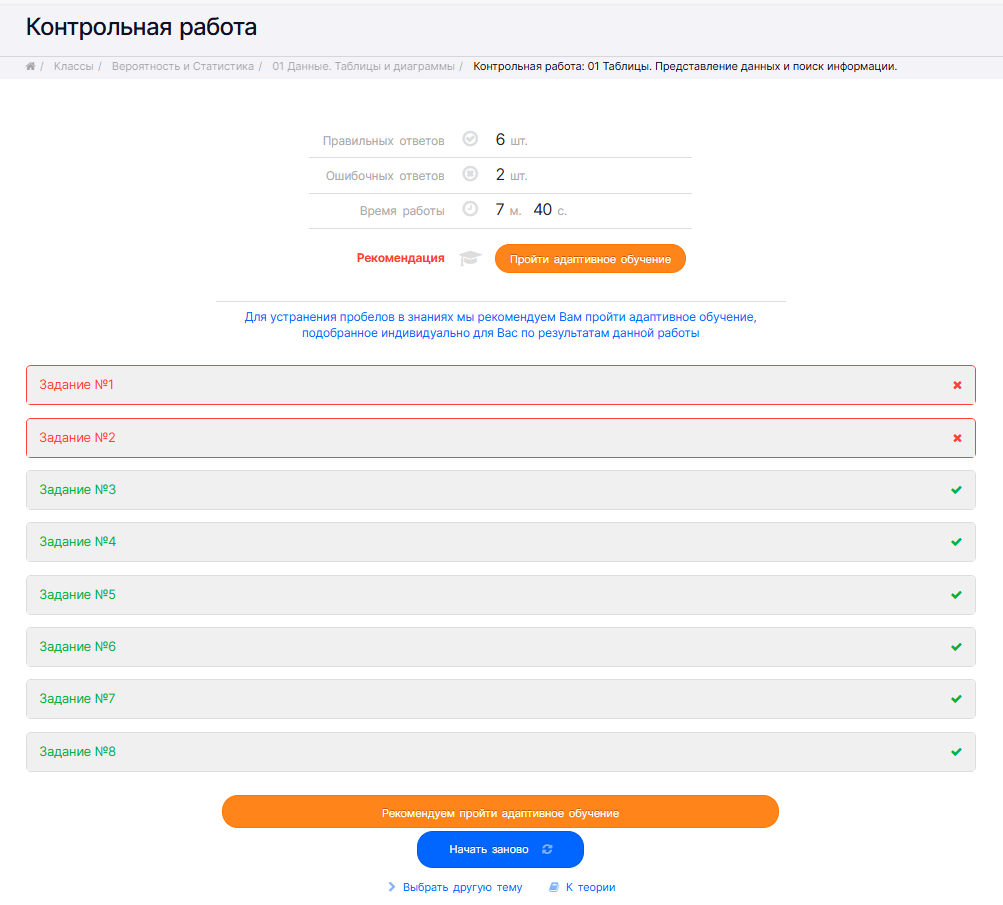This screenshot has height=905, width=1003.
Task: Click the blue text starting Для устранения пробелов
Action: (x=500, y=325)
